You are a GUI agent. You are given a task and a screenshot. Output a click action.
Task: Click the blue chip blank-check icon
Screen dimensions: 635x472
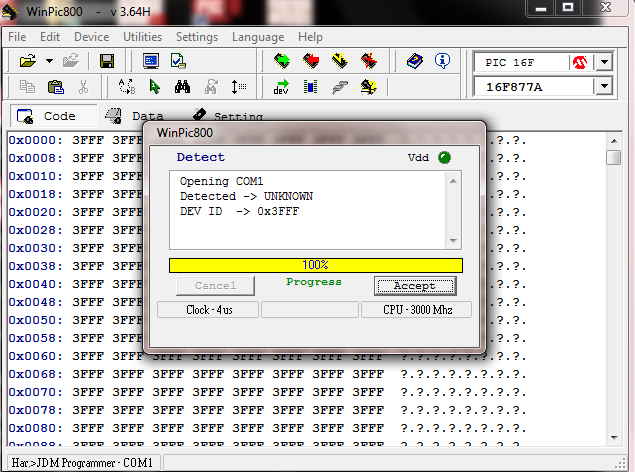click(311, 87)
